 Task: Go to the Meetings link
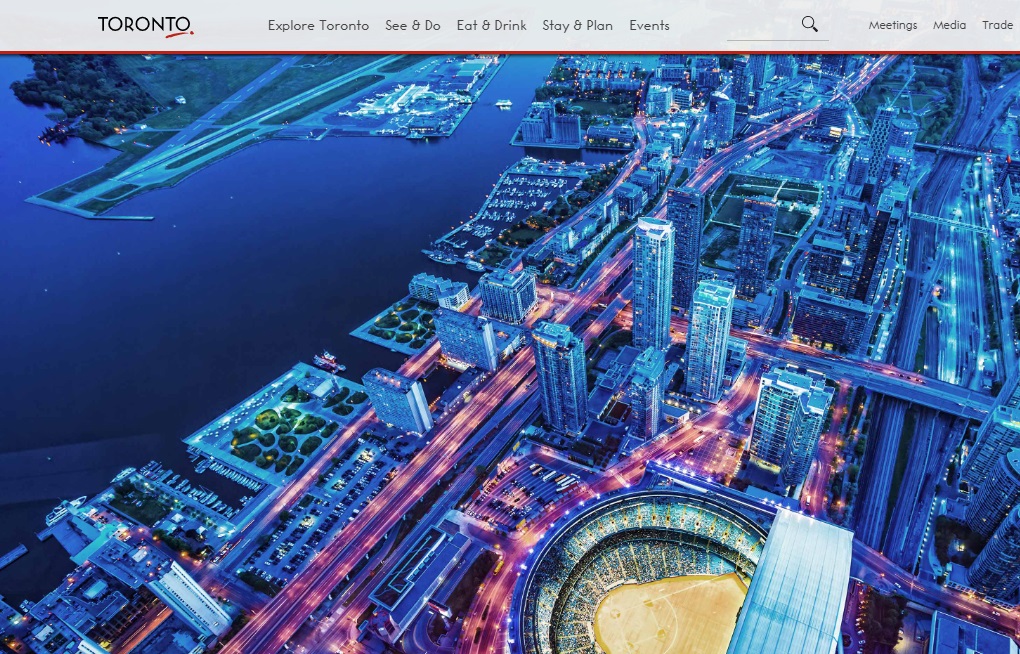point(892,25)
